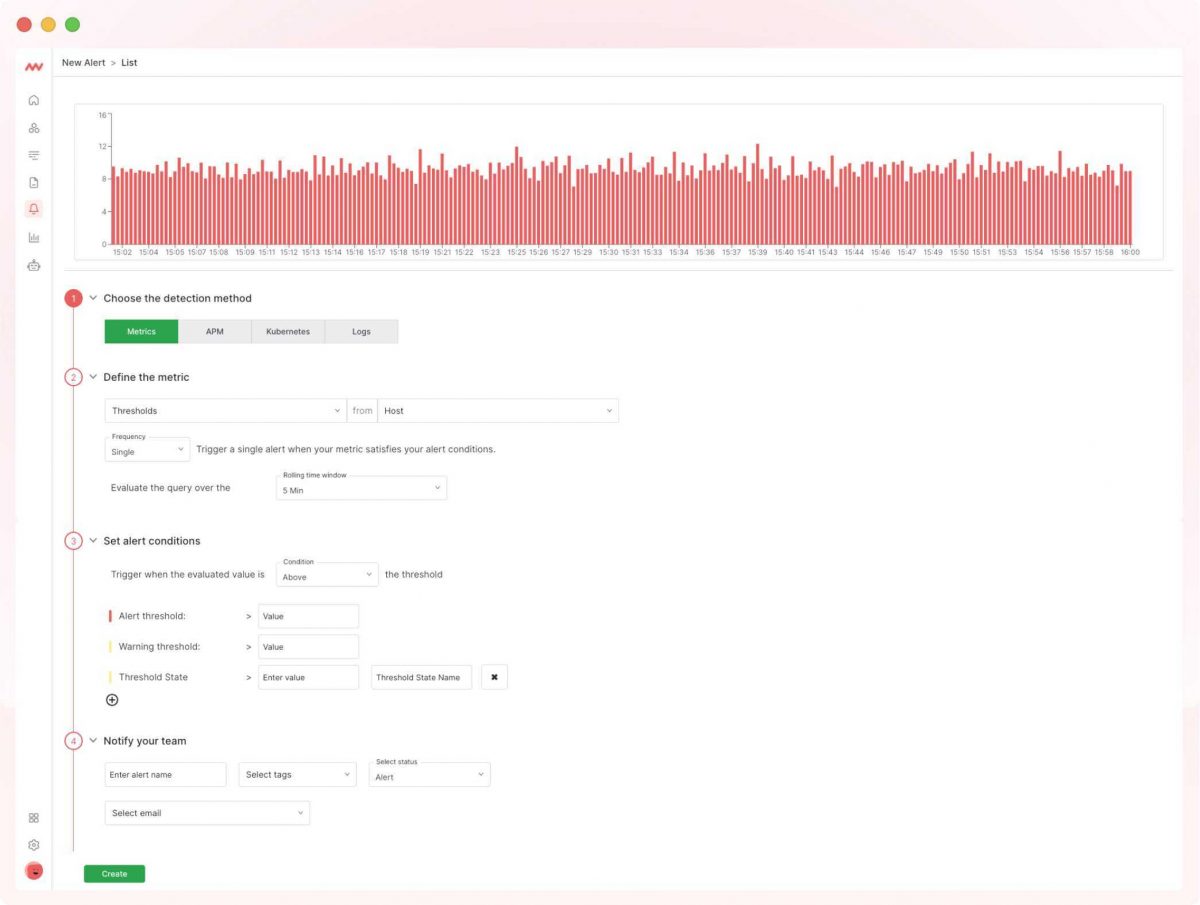Open the bar chart analytics icon

click(34, 237)
